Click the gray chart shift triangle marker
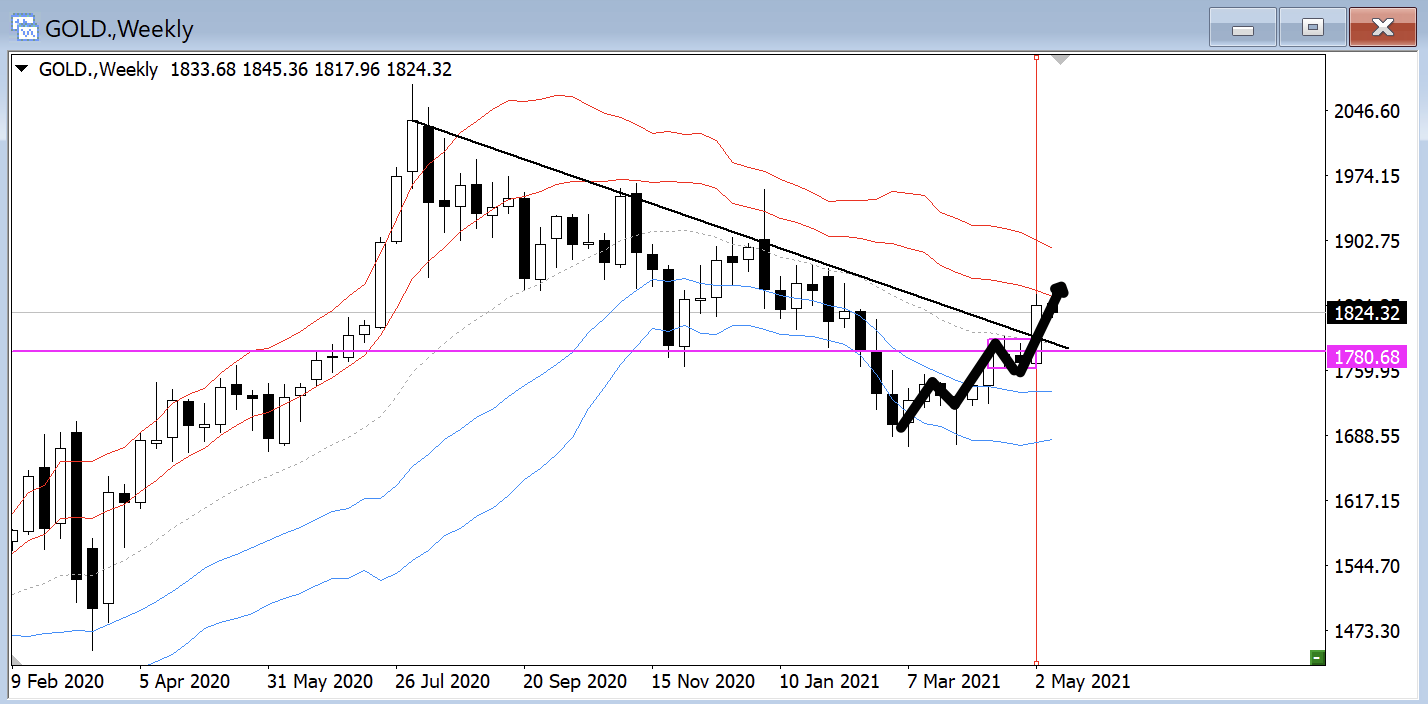Screen dimensions: 1428x704 1061,60
